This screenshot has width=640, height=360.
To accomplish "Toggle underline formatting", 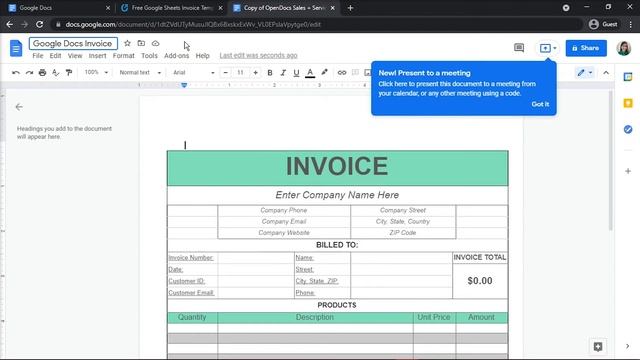I will (296, 73).
